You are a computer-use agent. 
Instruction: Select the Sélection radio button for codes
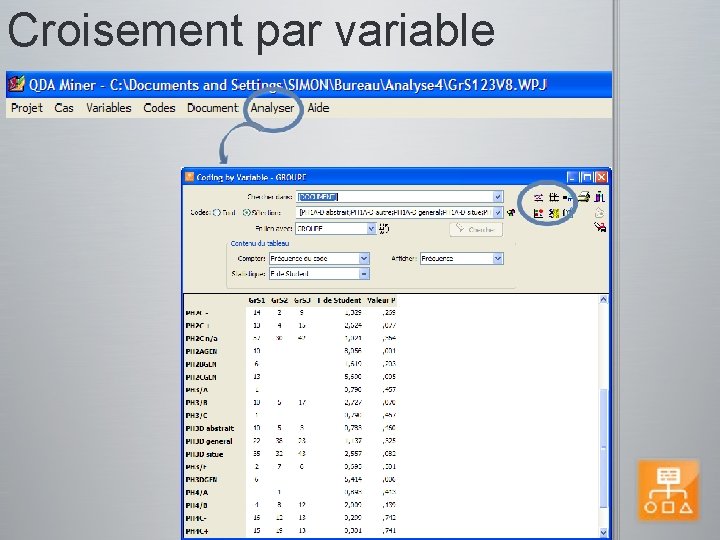point(247,213)
